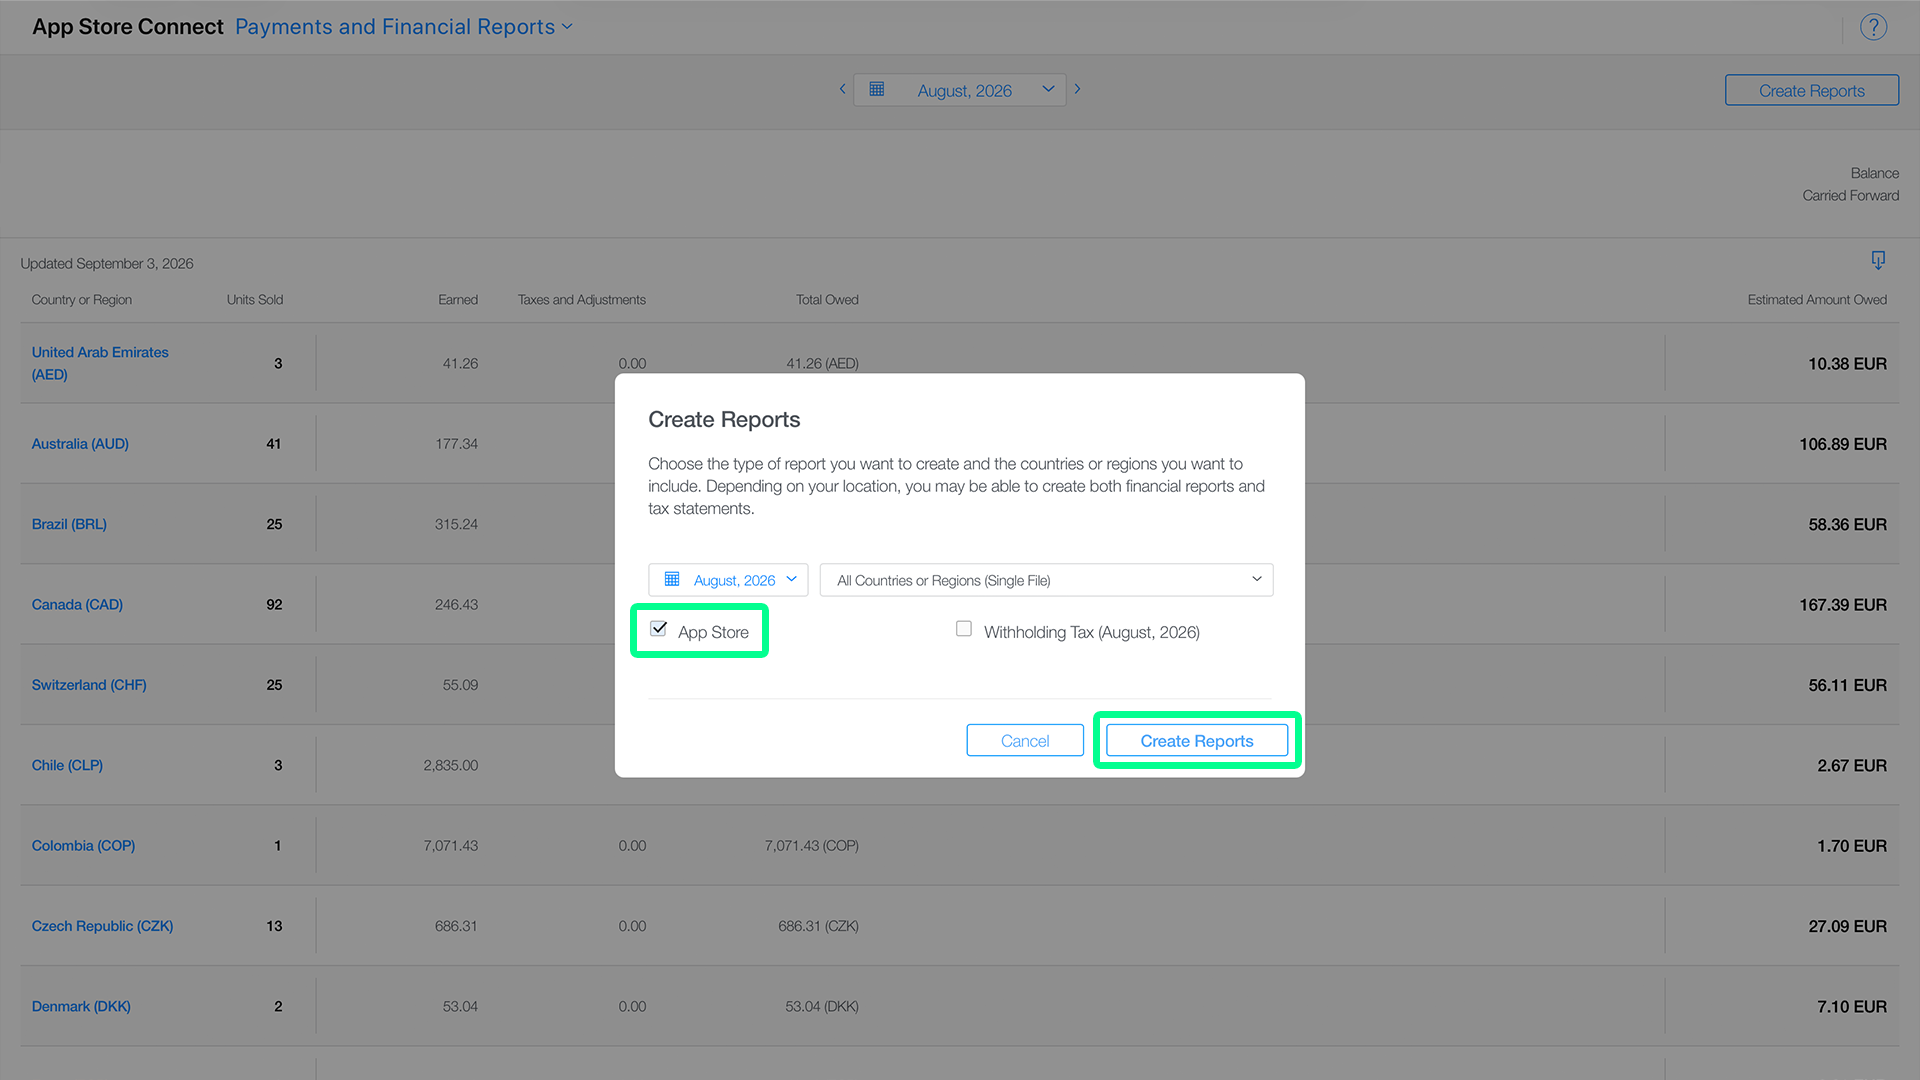1920x1080 pixels.
Task: Click Create Reports button in the dialog
Action: pos(1197,741)
